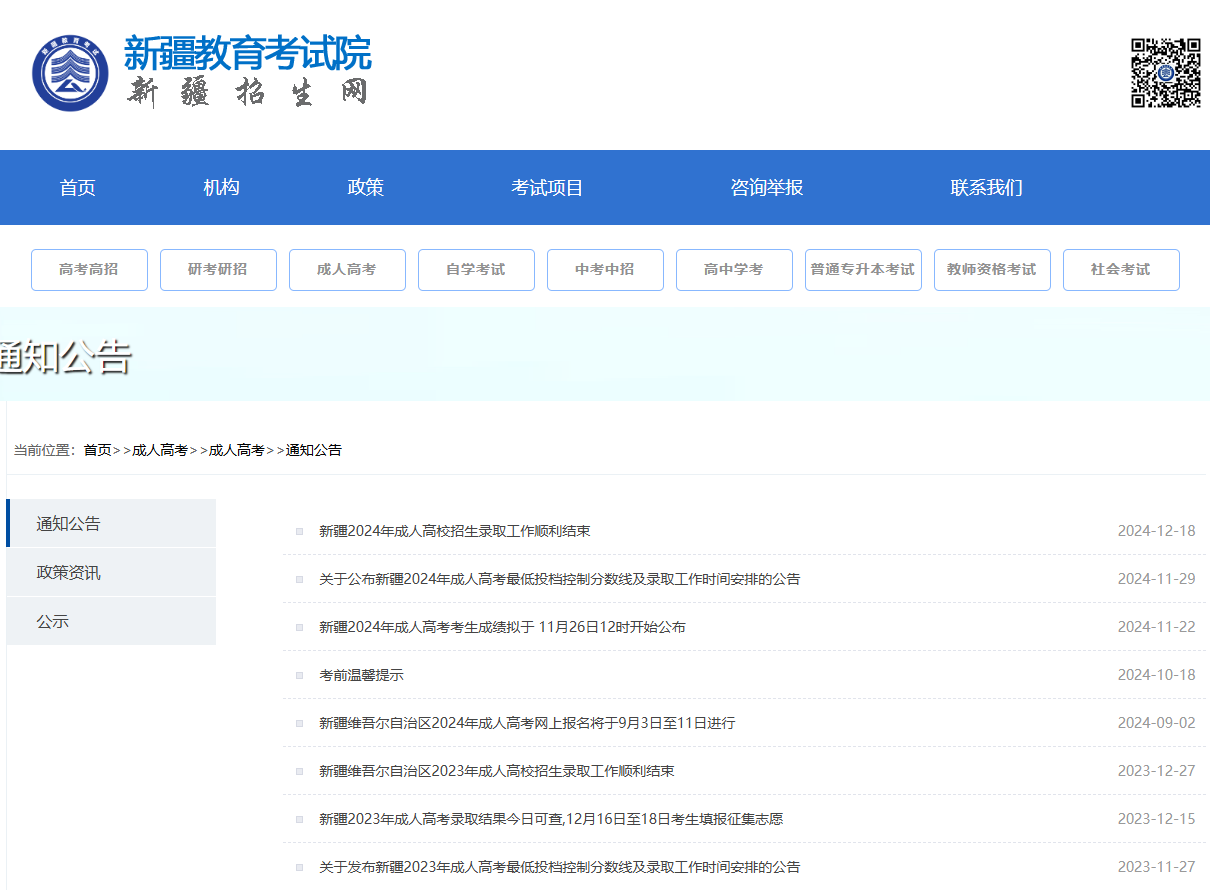Open the 教师资格考试 category button
Viewport: 1210px width, 890px height.
992,270
